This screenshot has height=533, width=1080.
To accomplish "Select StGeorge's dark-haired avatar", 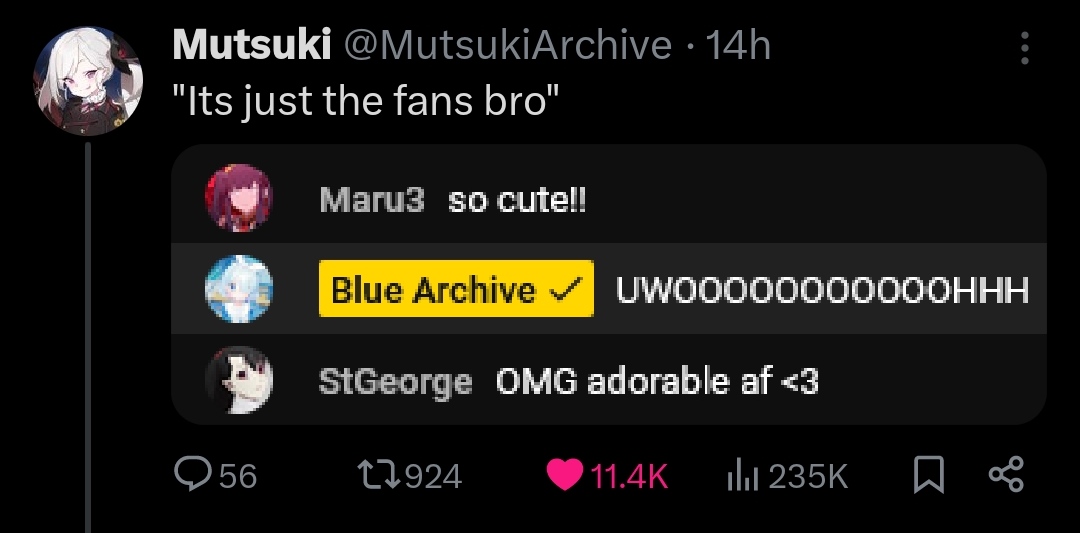I will click(x=239, y=379).
